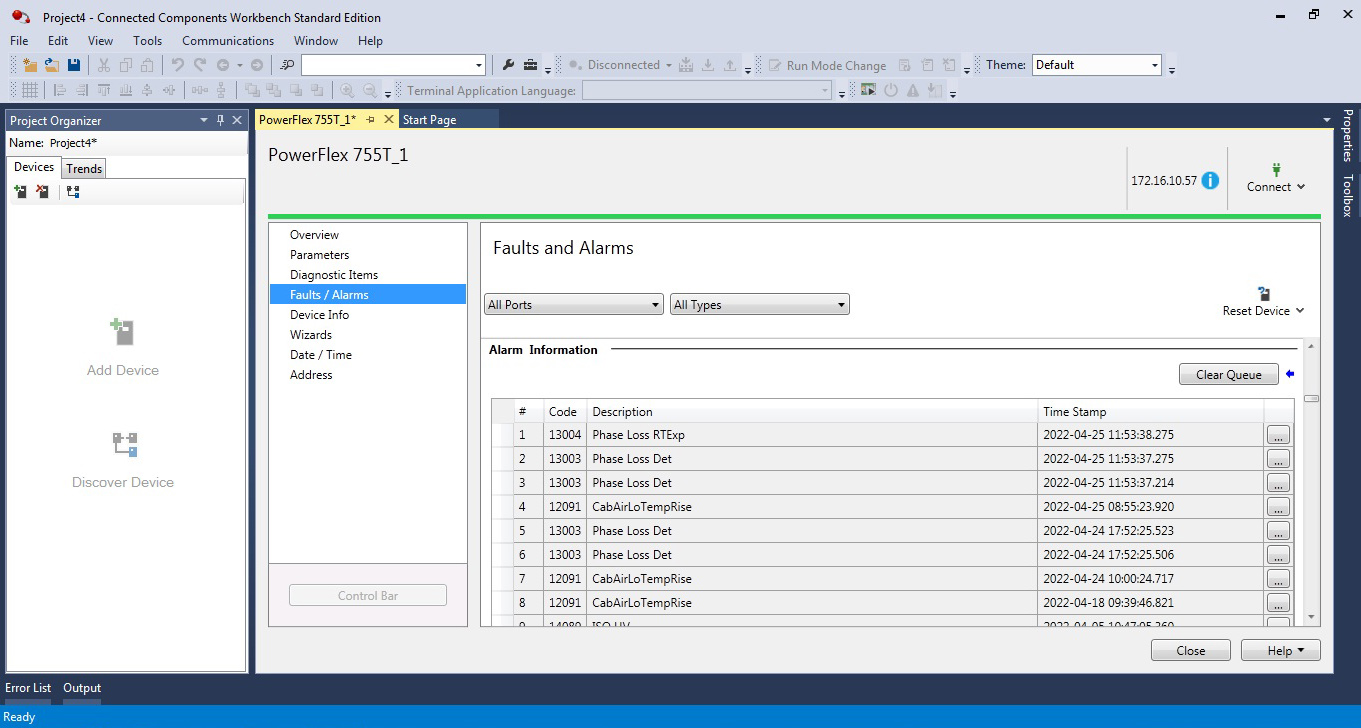This screenshot has height=728, width=1361.
Task: Click the large Discover Device icon
Action: (x=124, y=444)
